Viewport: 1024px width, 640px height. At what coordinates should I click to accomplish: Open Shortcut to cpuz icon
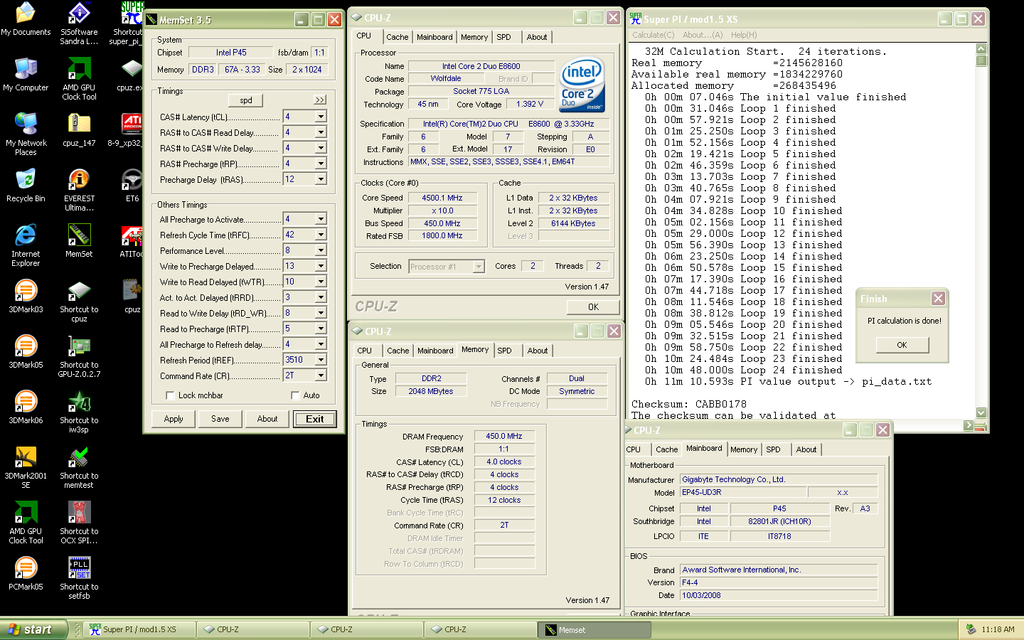click(79, 301)
